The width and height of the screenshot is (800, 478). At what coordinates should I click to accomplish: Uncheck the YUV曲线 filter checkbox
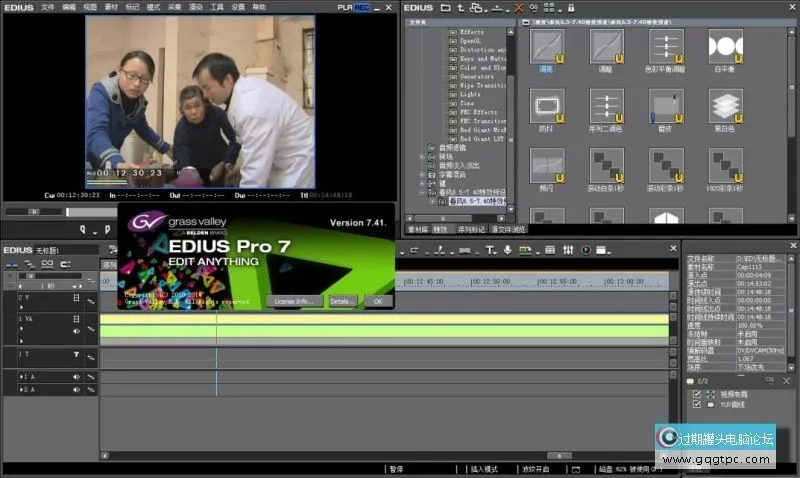[697, 405]
